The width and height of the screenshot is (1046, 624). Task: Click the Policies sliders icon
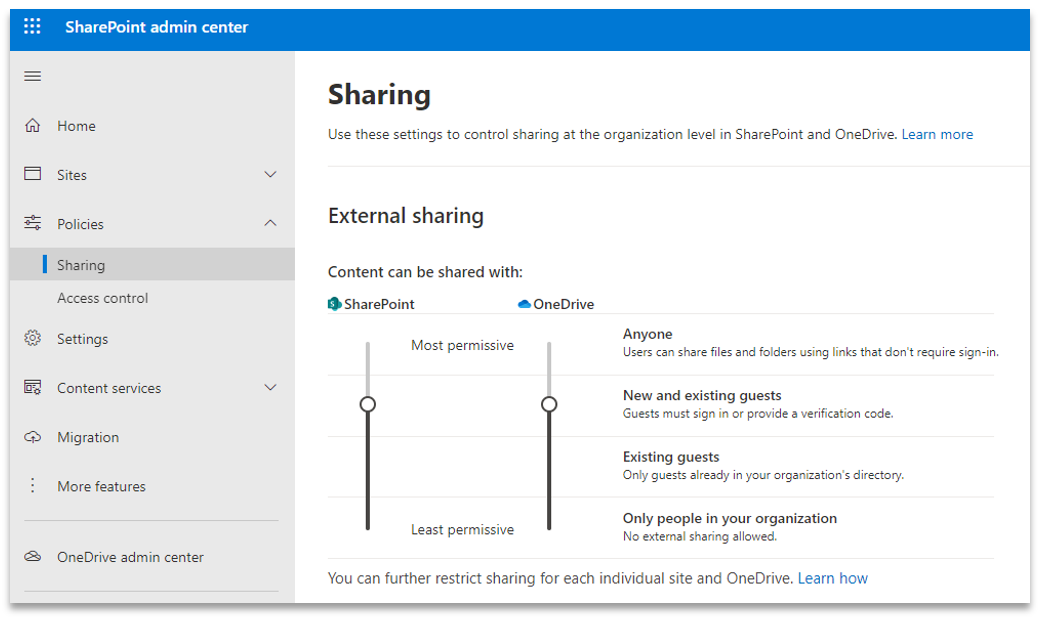tap(33, 223)
